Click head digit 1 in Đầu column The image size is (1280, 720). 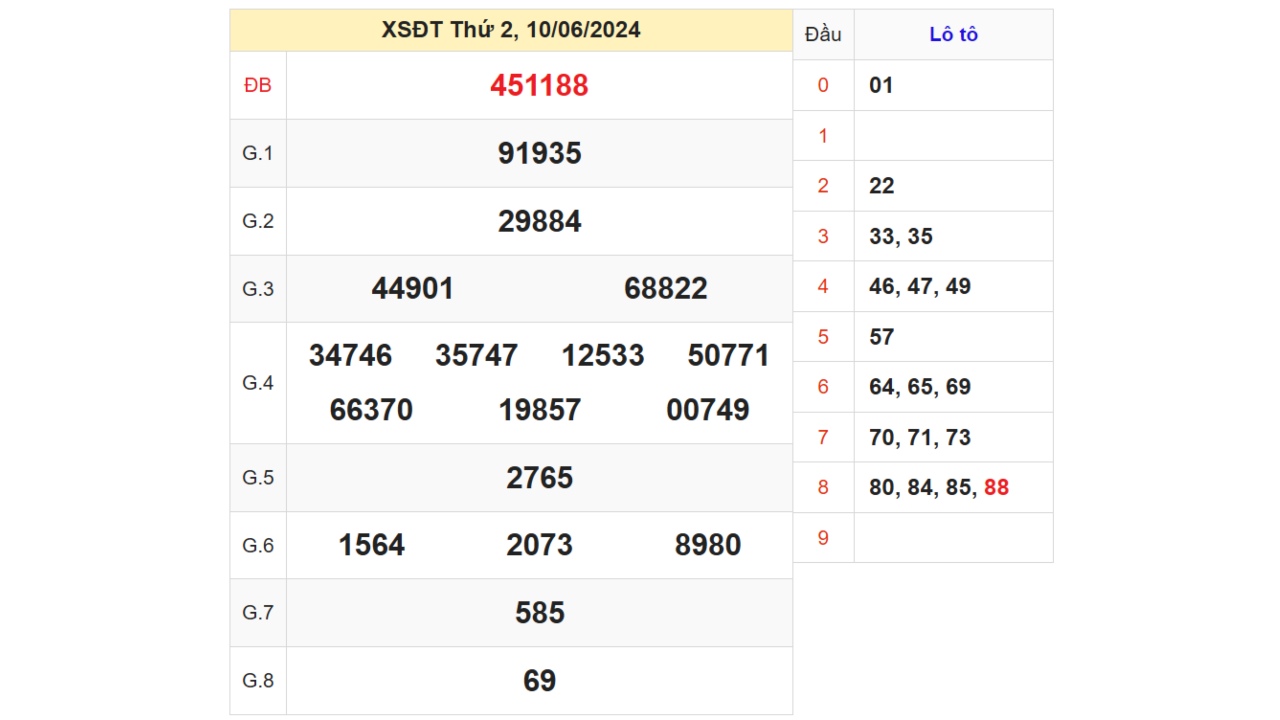(x=823, y=136)
